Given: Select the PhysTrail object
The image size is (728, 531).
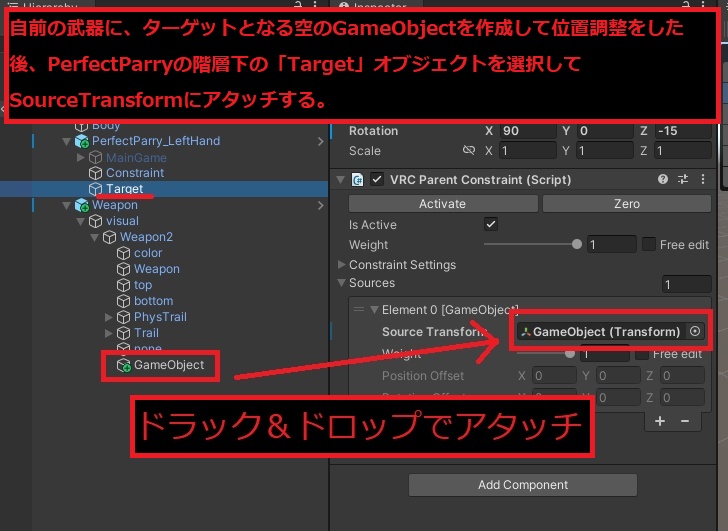Looking at the screenshot, I should (160, 317).
